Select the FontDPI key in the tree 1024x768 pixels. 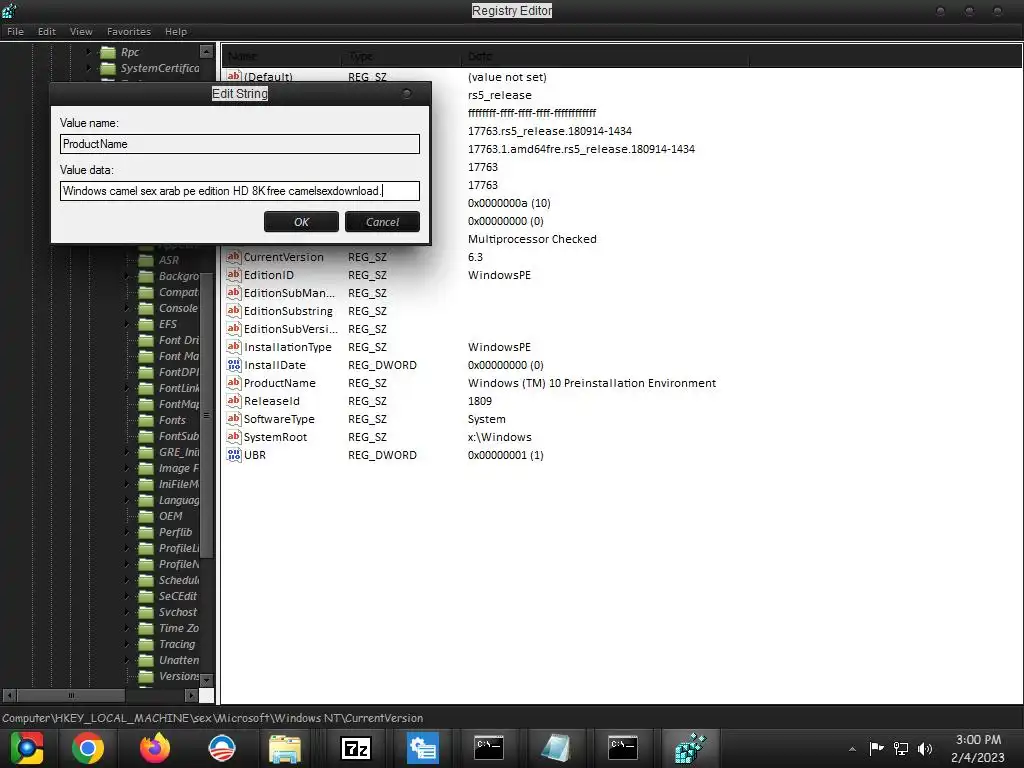(179, 372)
